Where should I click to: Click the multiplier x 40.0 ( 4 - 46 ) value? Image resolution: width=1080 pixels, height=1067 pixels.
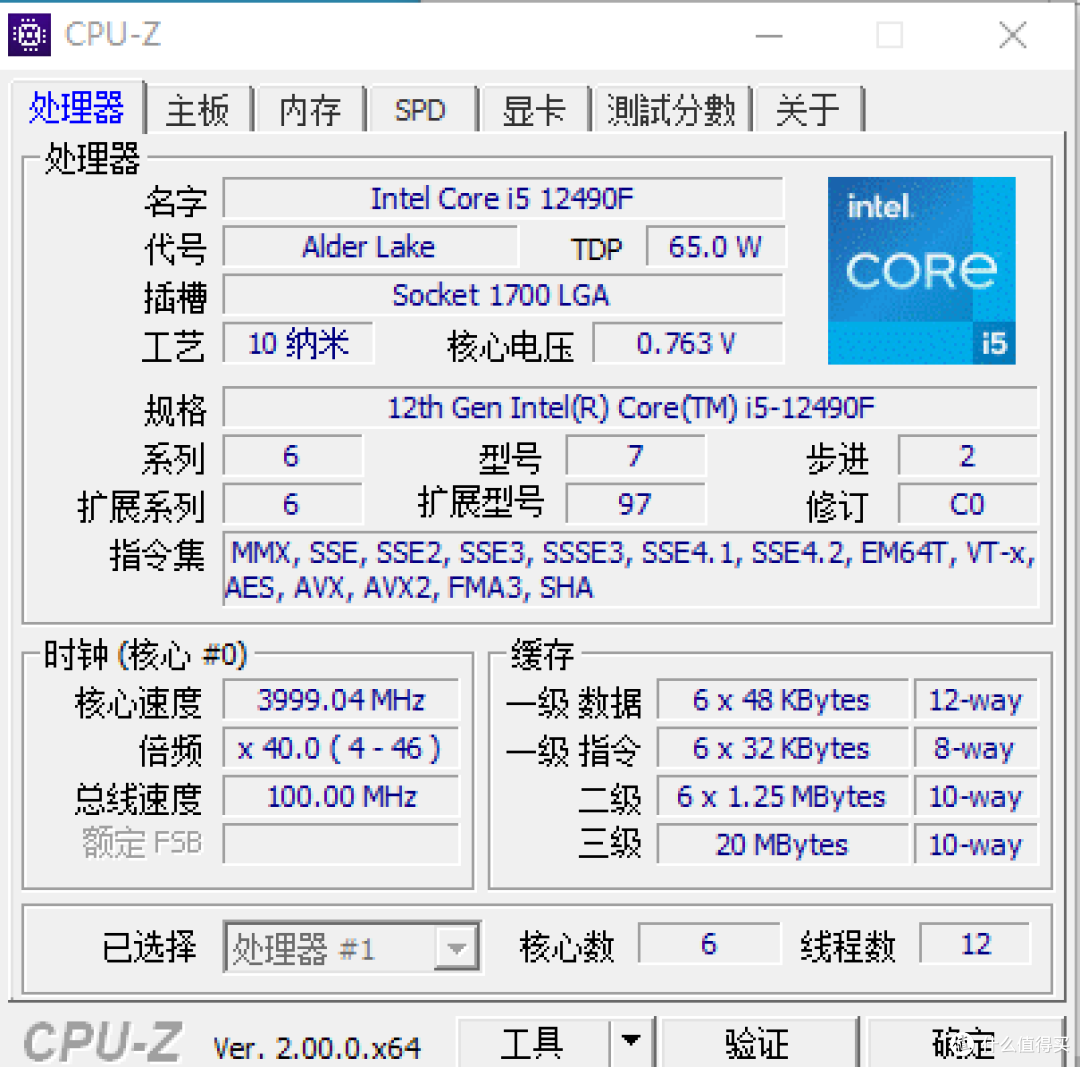341,748
